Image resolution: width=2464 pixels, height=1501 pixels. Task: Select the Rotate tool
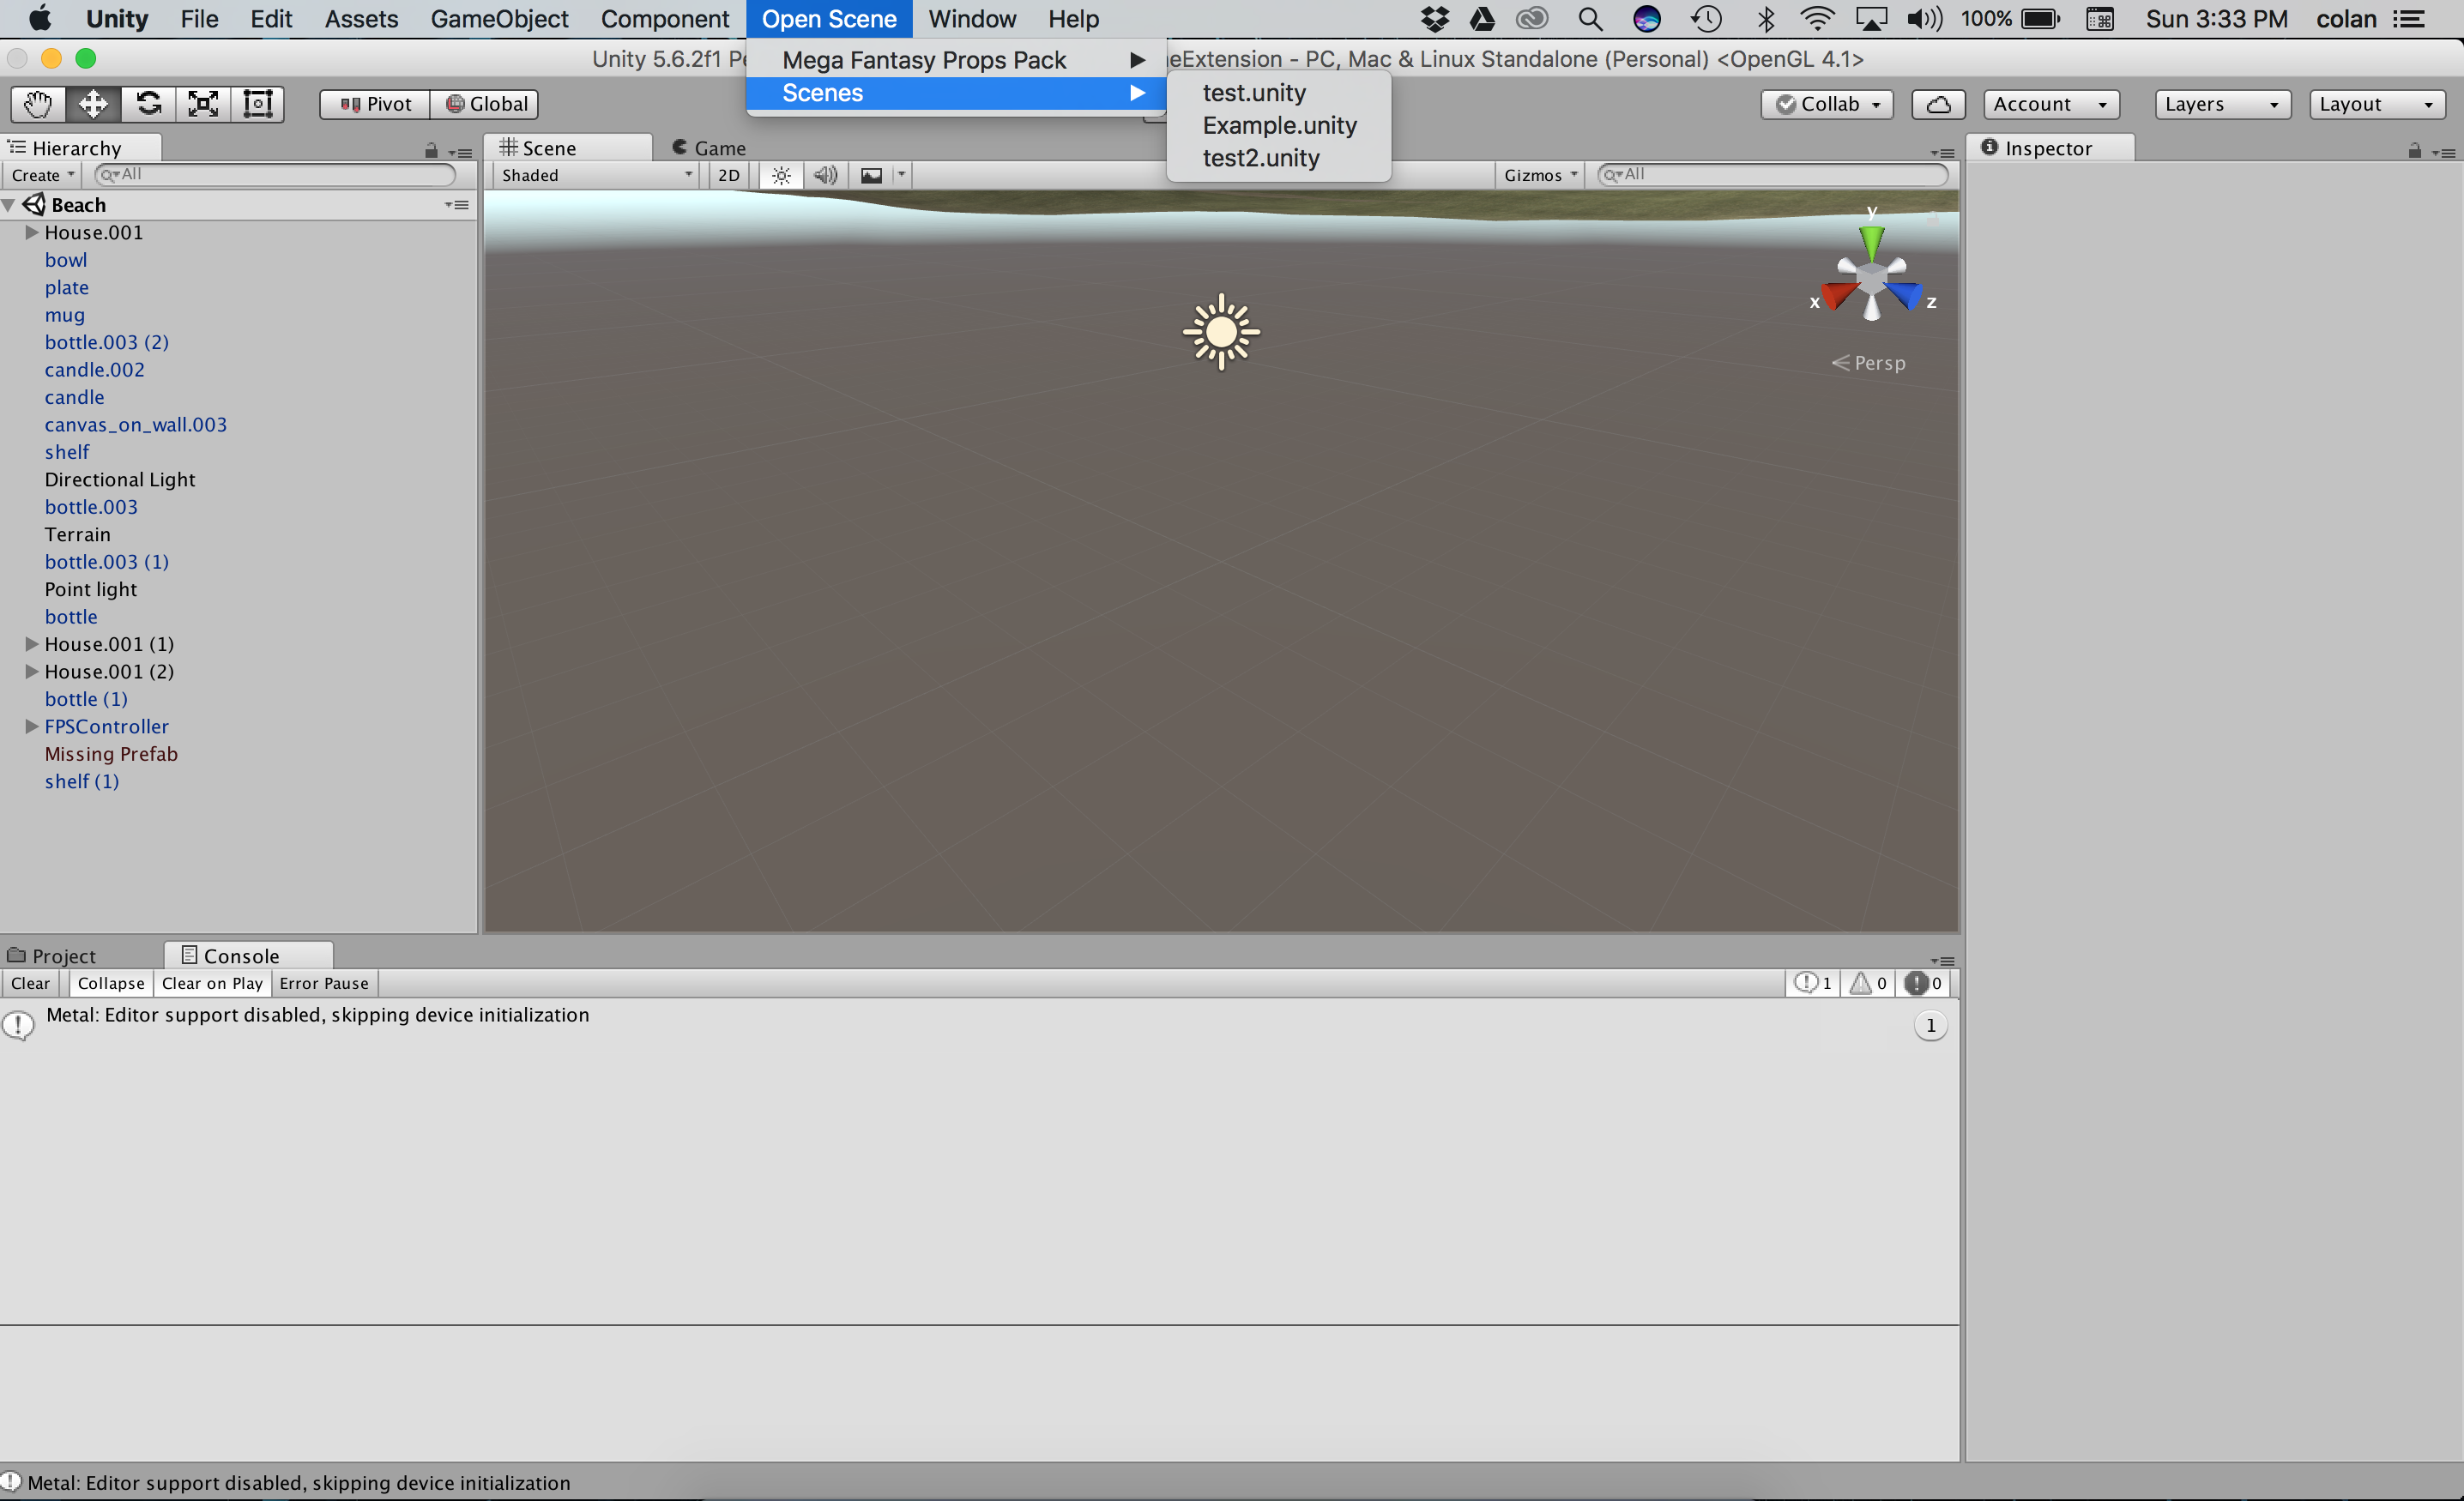pyautogui.click(x=148, y=104)
